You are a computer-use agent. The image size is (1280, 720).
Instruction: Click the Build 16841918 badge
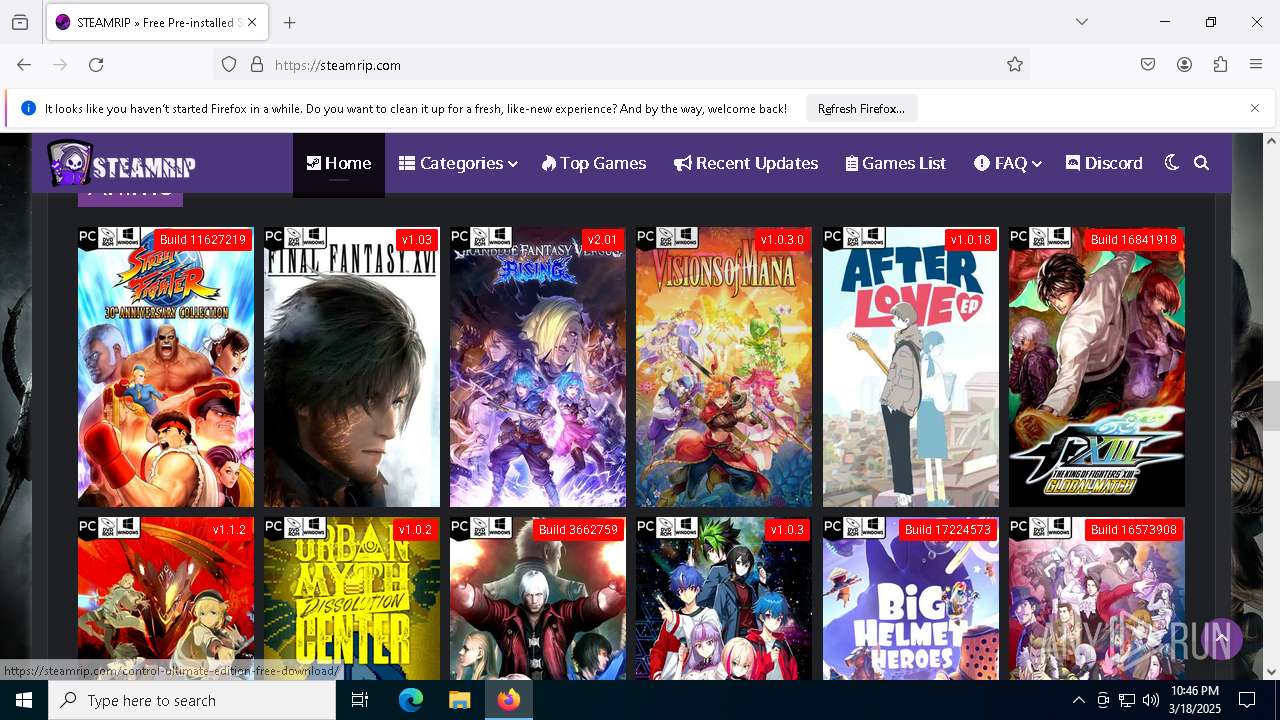(x=1134, y=240)
